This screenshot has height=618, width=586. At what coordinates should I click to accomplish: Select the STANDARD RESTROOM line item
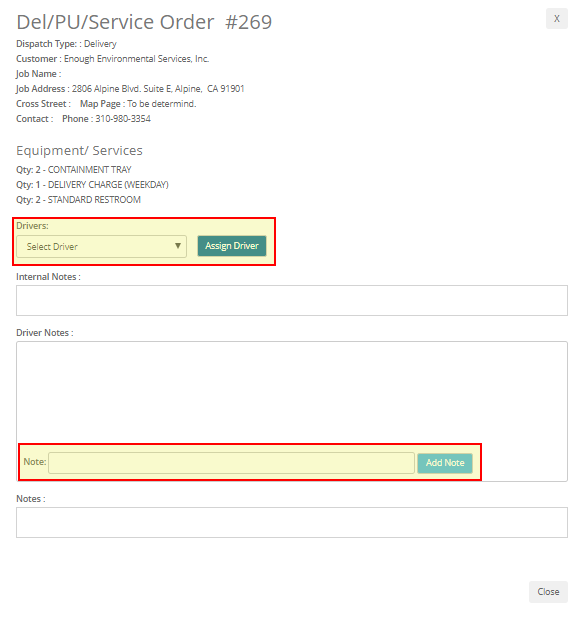[x=78, y=200]
